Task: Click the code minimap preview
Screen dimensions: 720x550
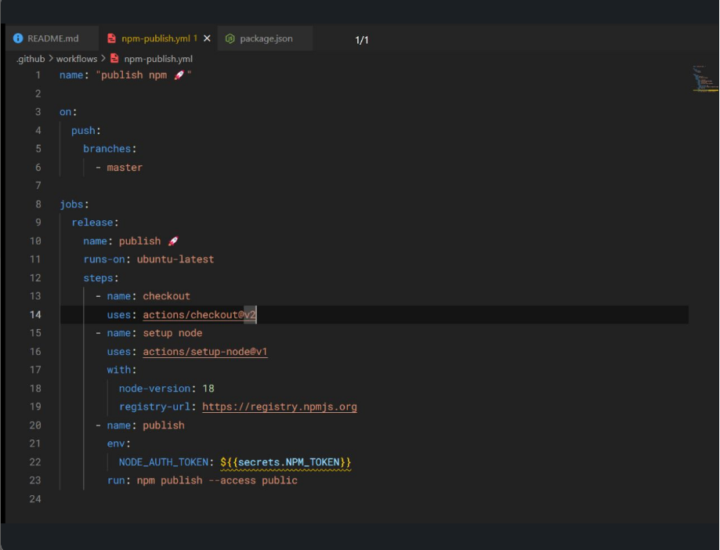Action: point(705,79)
